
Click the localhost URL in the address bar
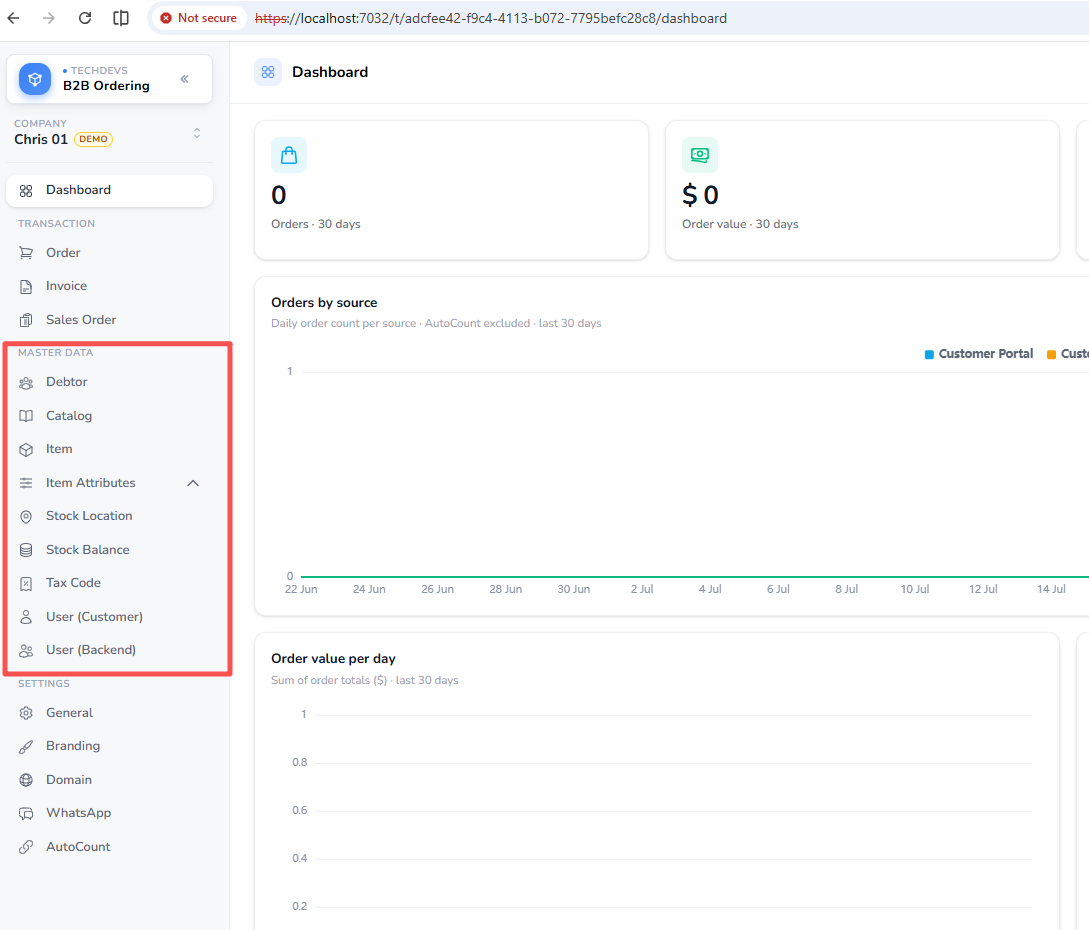pos(490,19)
